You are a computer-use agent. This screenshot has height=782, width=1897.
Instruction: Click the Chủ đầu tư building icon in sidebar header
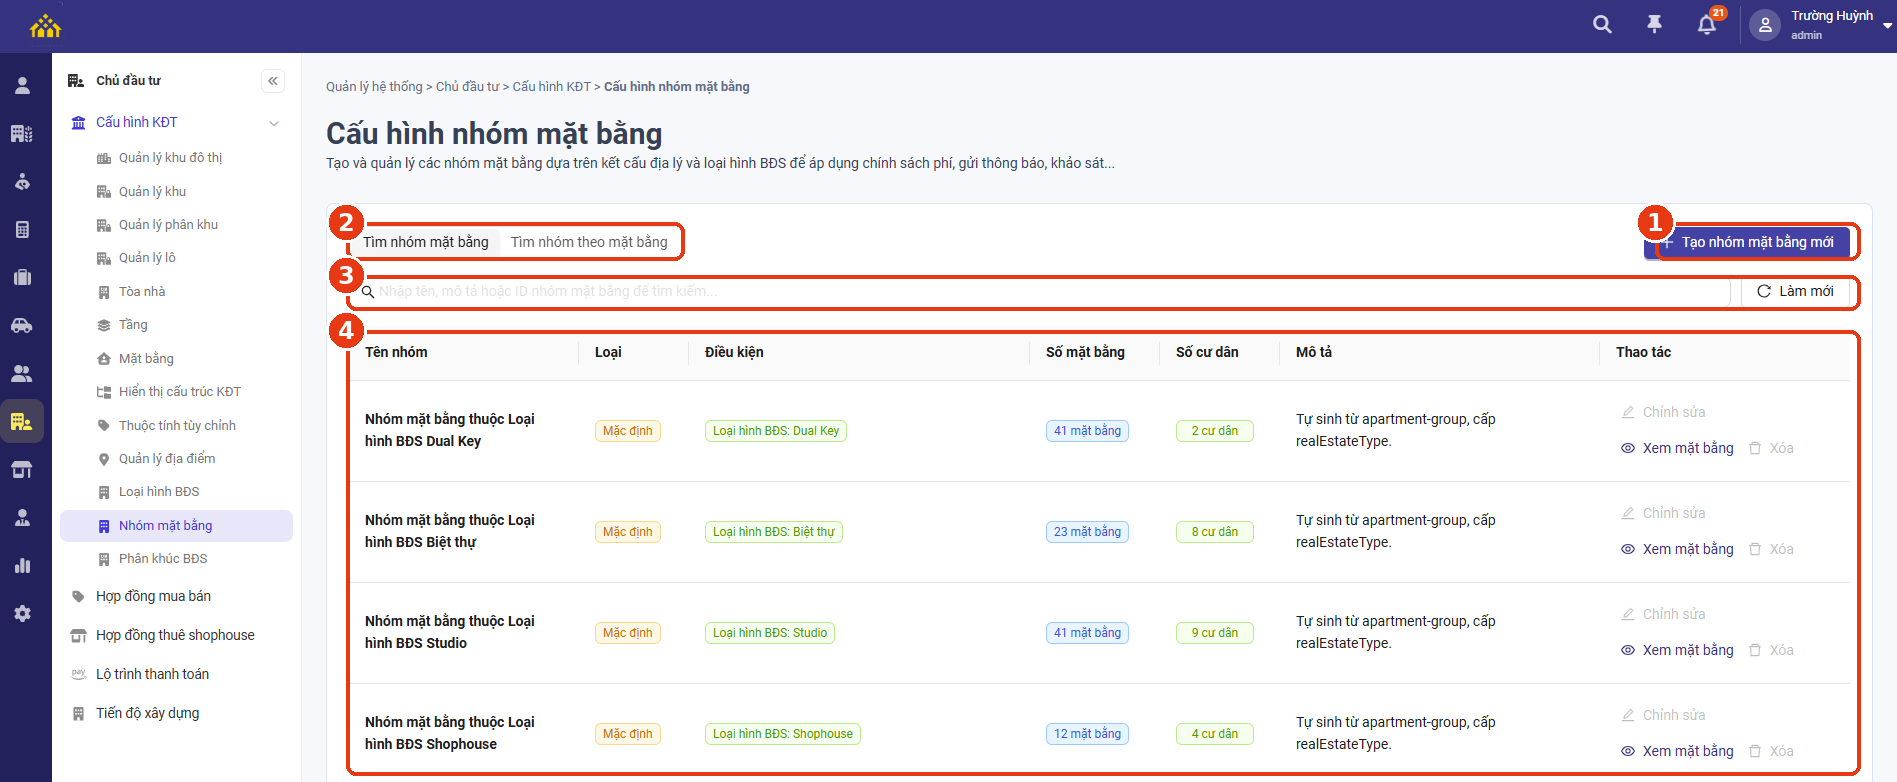pyautogui.click(x=76, y=81)
